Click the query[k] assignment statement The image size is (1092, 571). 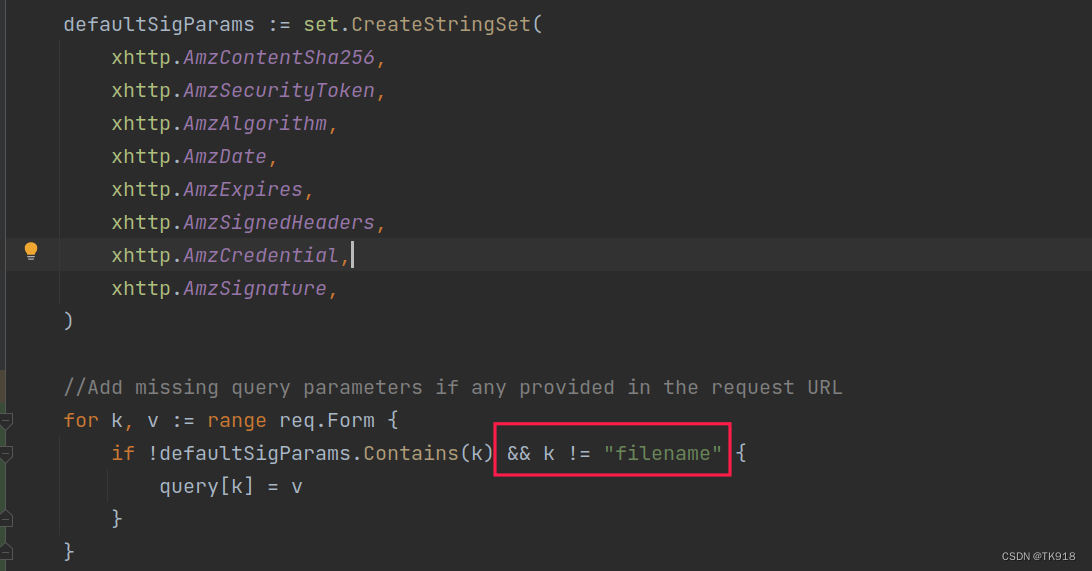[231, 487]
